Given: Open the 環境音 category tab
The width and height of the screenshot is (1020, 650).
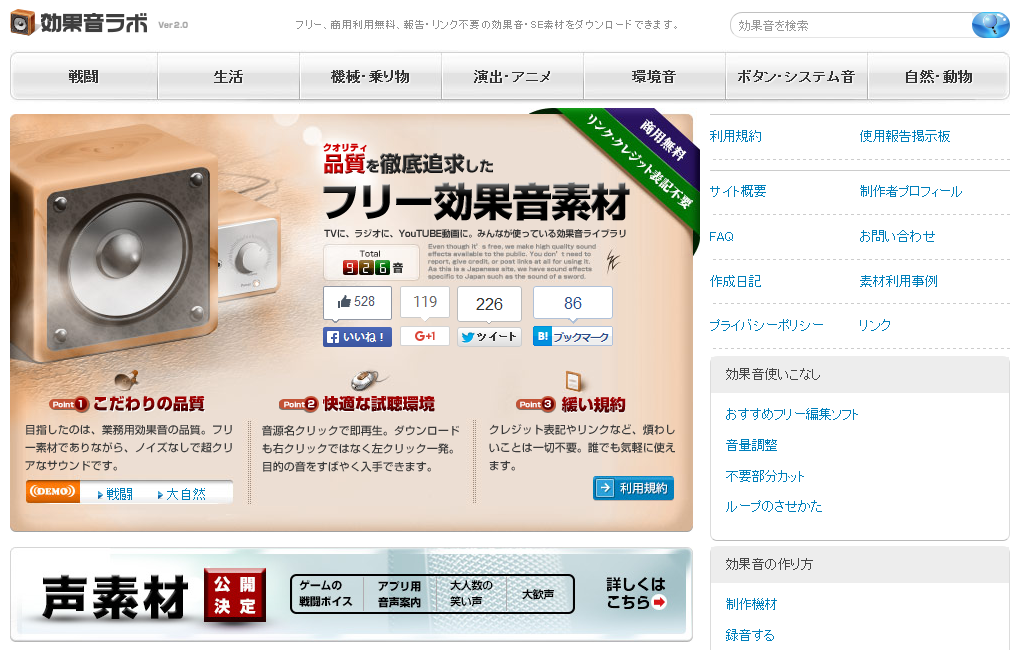Looking at the screenshot, I should [x=654, y=76].
